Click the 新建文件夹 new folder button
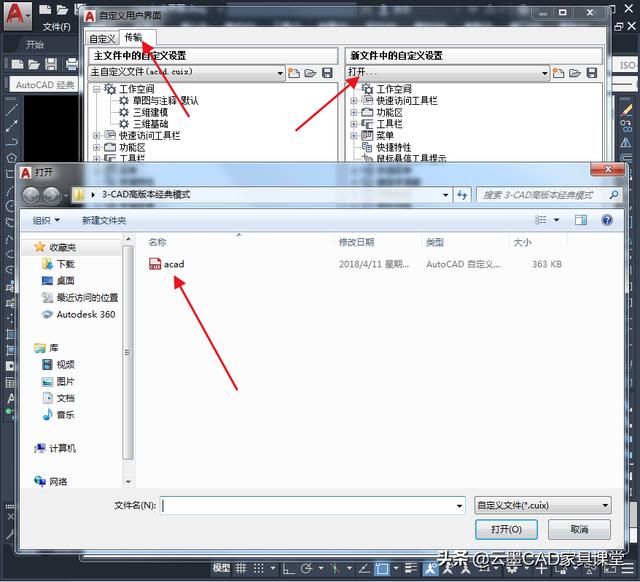 tap(104, 220)
